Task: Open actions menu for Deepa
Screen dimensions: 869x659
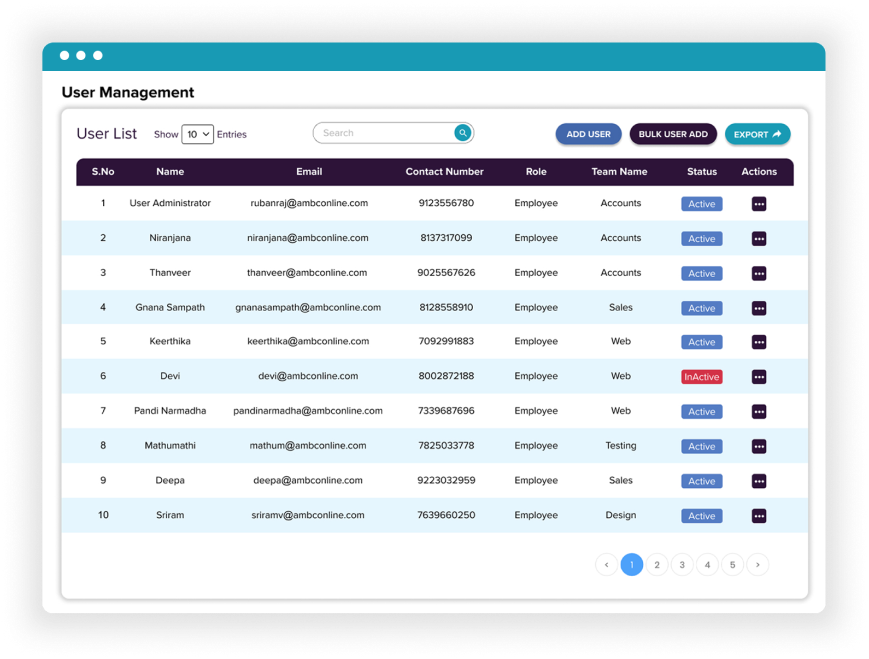Action: coord(759,480)
